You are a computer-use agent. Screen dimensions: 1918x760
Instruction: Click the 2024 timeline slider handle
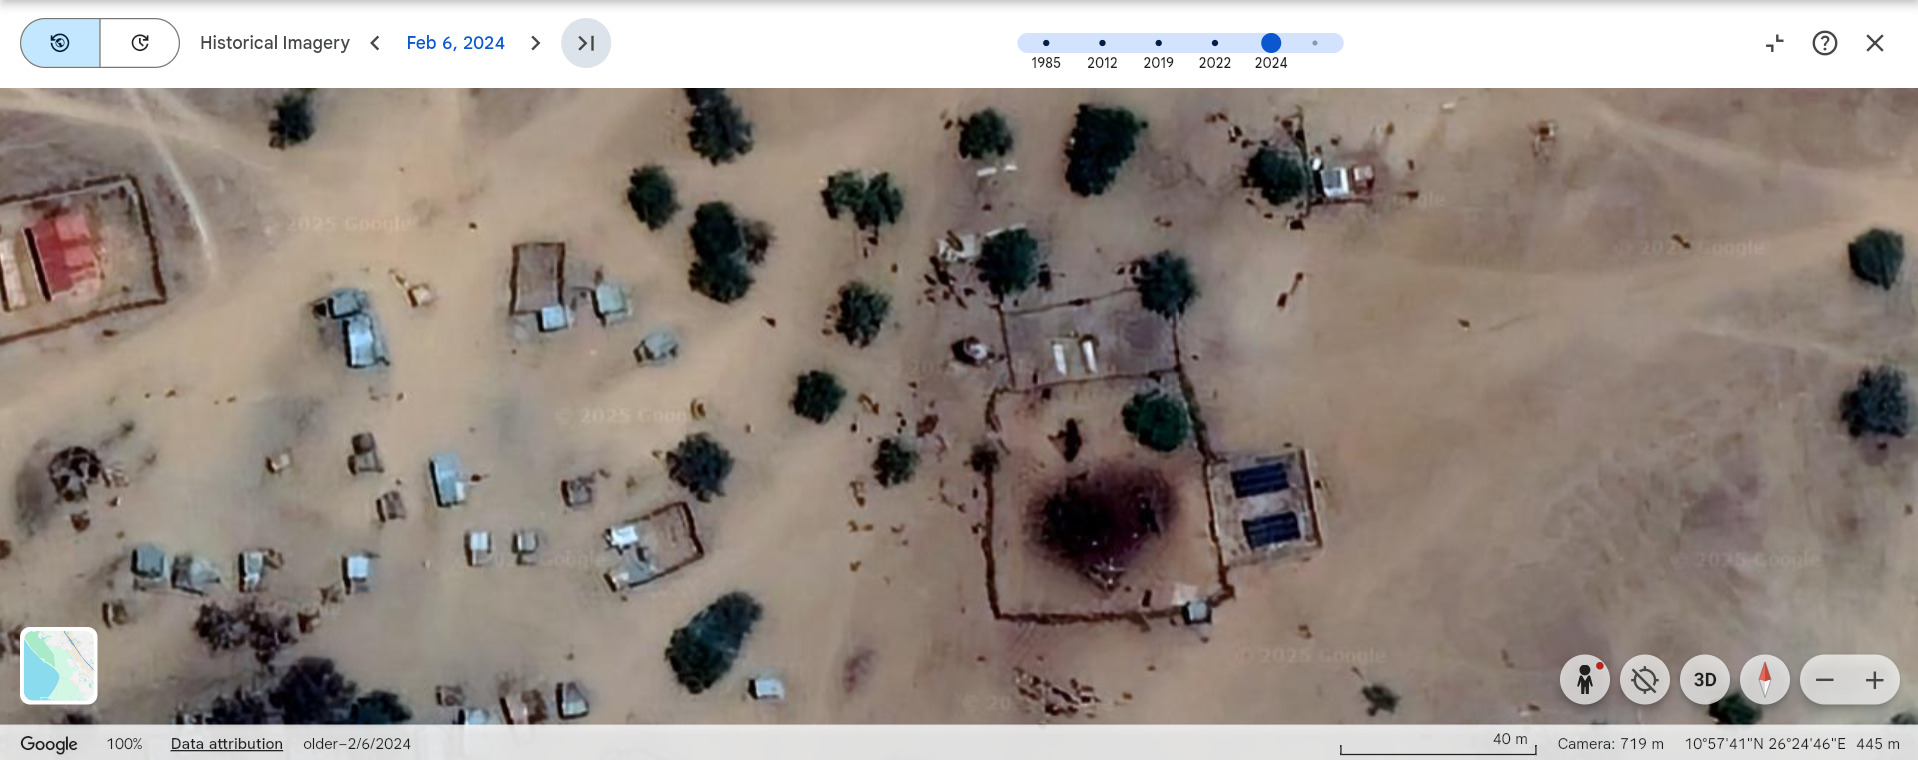(x=1271, y=43)
